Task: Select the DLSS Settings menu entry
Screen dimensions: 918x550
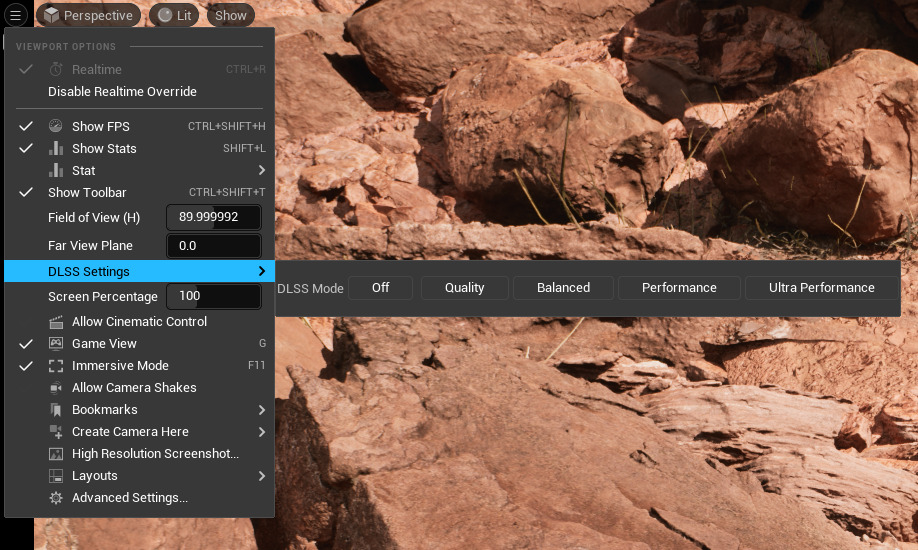Action: point(139,271)
